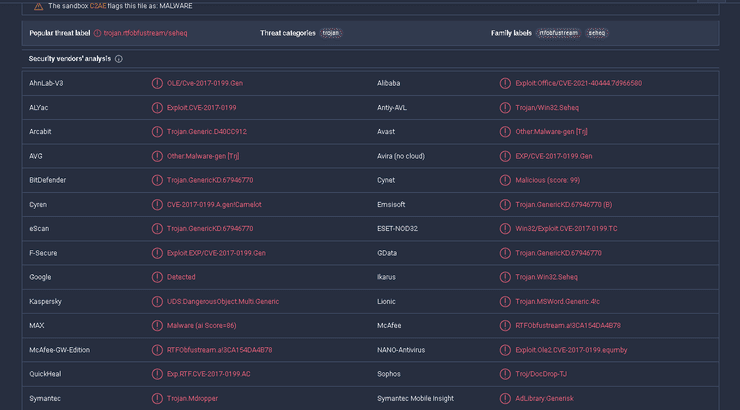Click the alert icon in McAfee-GW-Edition row
This screenshot has height=410, width=740.
[157, 350]
